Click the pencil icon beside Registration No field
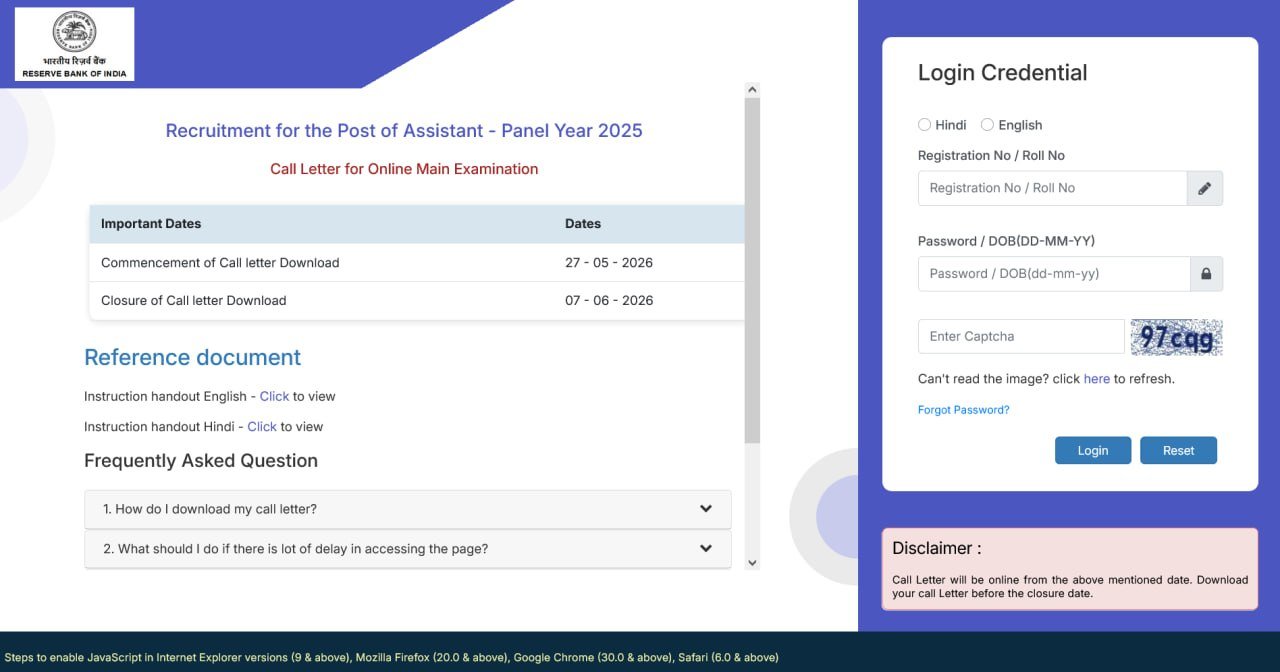Image resolution: width=1280 pixels, height=672 pixels. 1204,188
